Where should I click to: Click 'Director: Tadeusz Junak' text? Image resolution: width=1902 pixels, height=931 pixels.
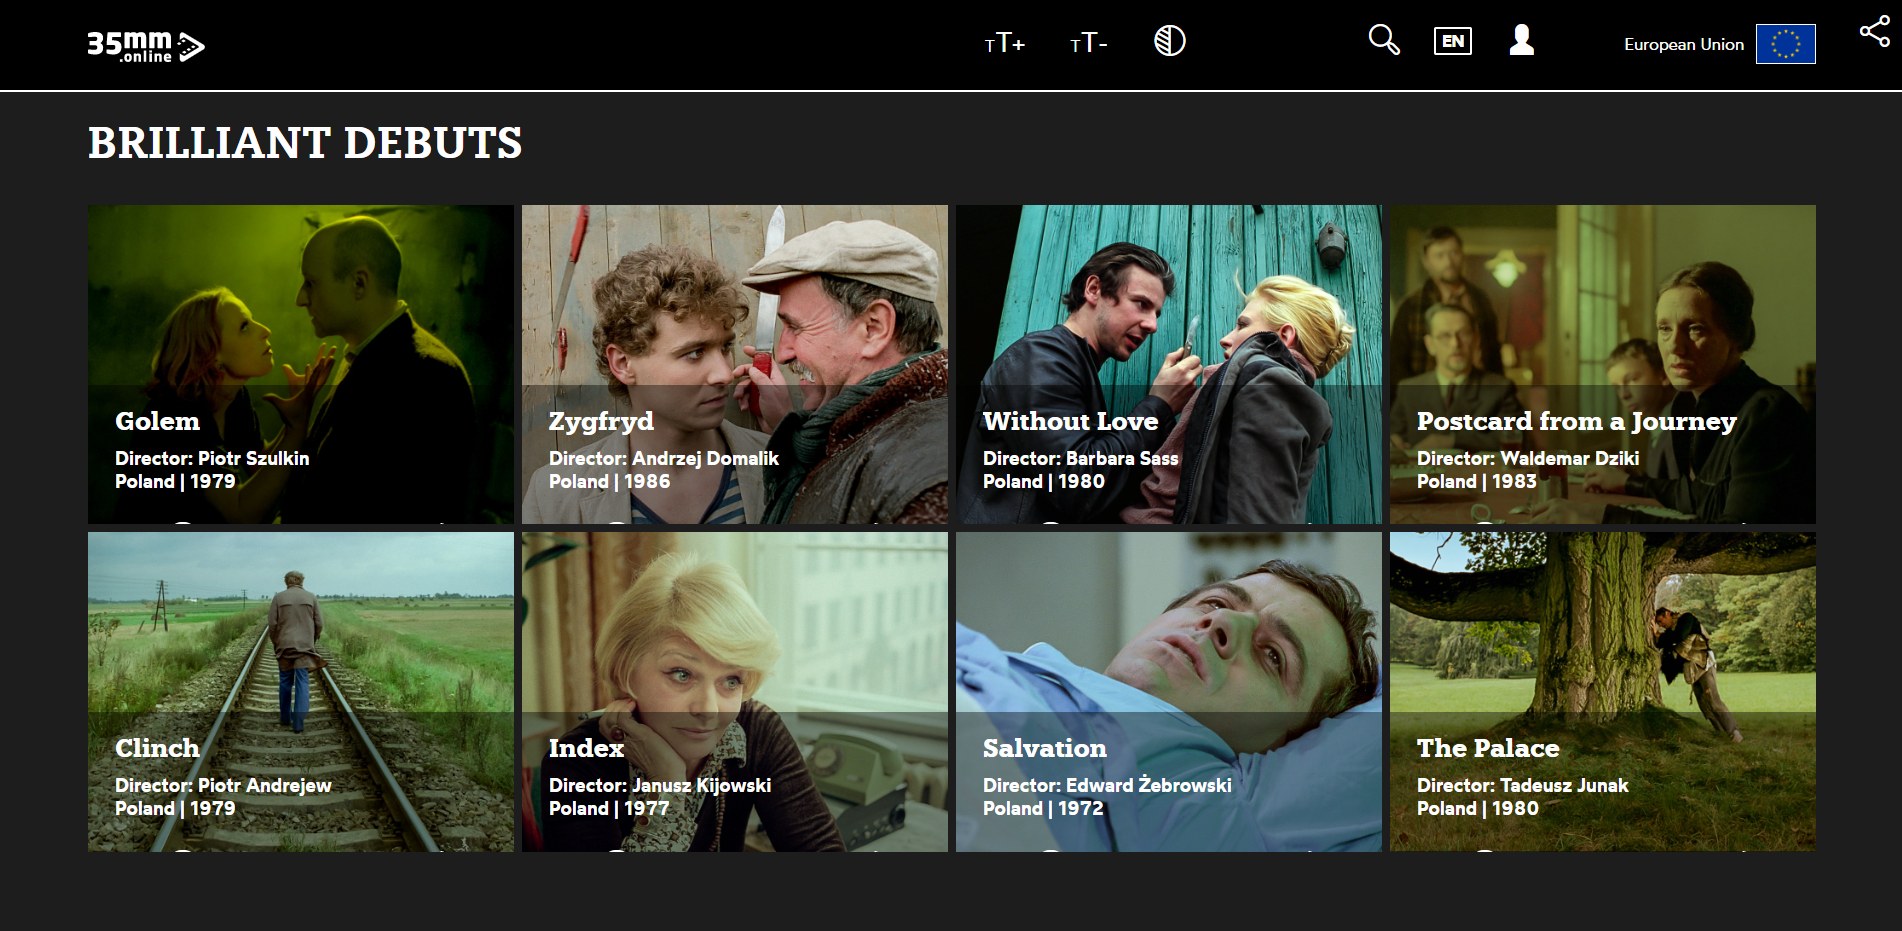coord(1523,785)
